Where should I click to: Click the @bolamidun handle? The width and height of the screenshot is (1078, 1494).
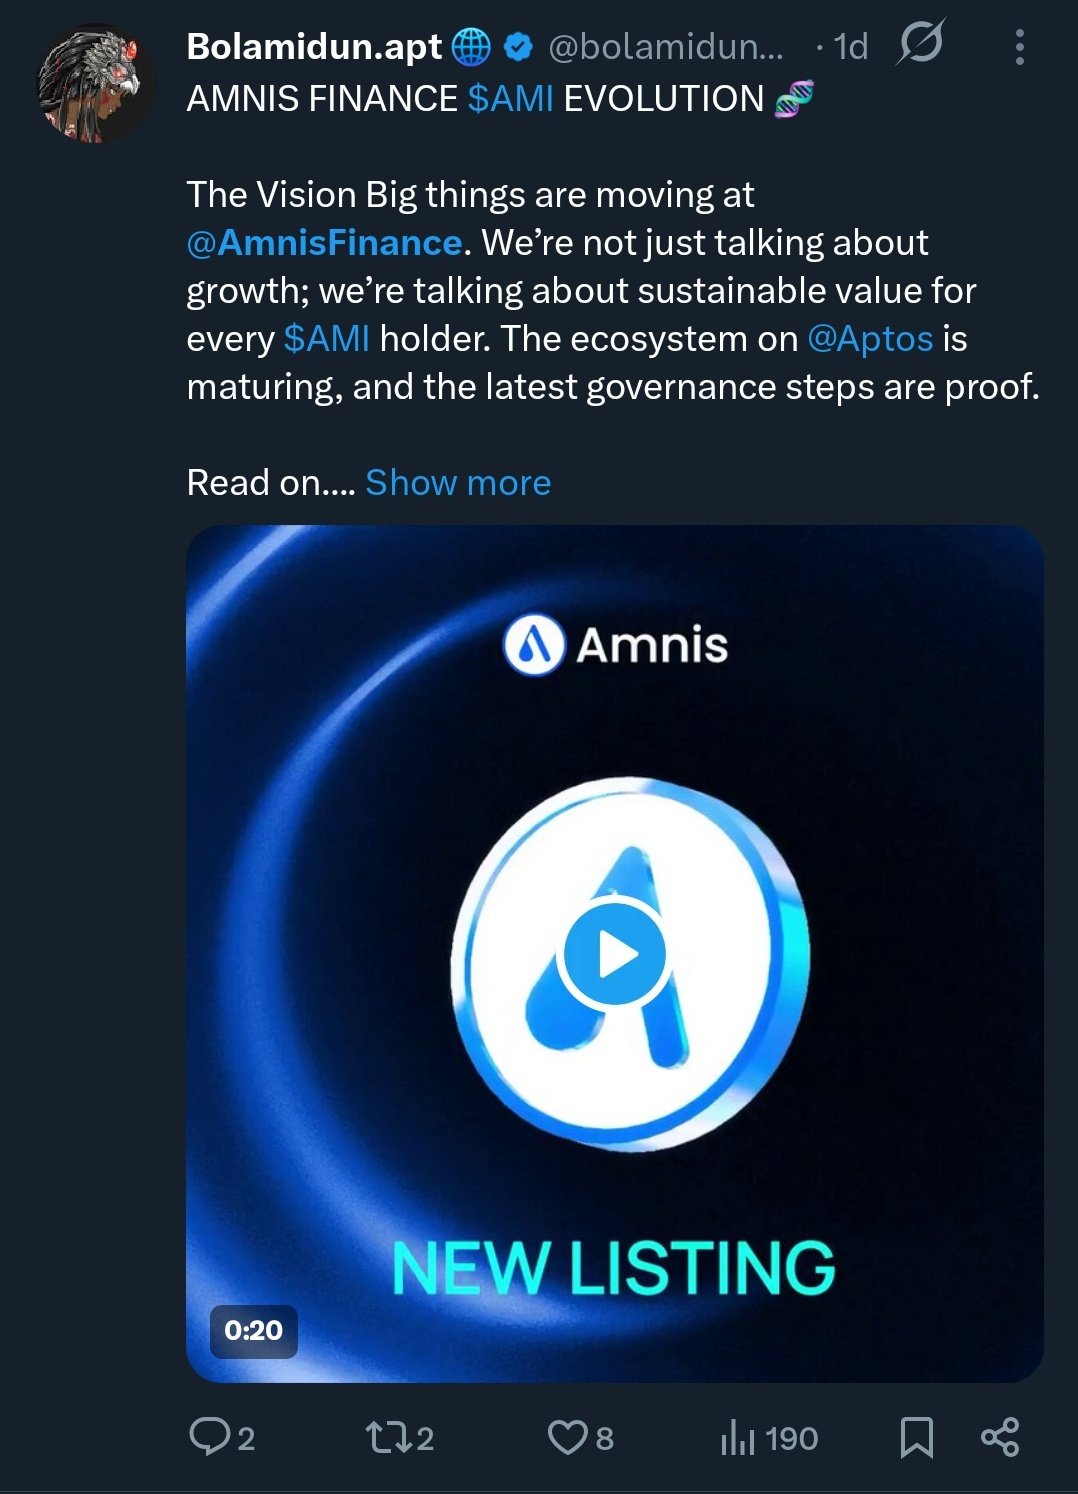pos(665,46)
